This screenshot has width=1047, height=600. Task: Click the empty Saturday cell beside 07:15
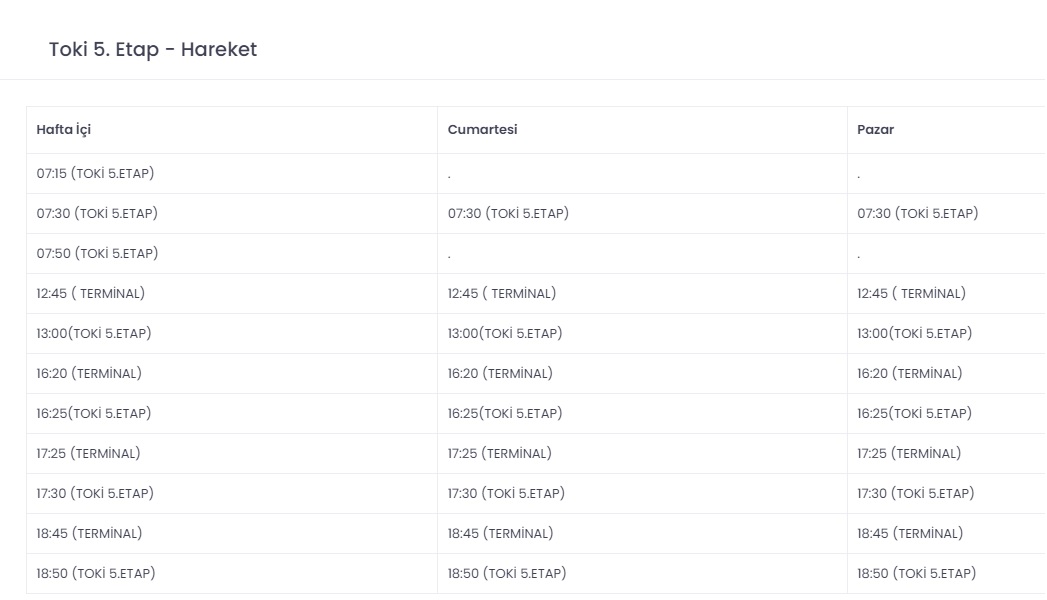642,174
